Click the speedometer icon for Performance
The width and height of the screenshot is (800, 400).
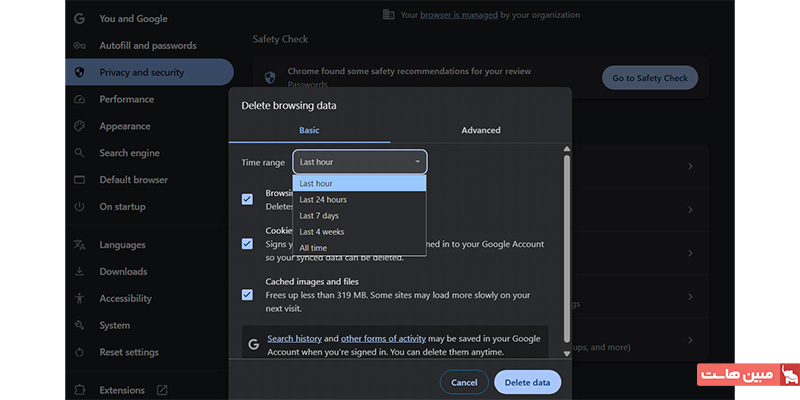tap(79, 99)
